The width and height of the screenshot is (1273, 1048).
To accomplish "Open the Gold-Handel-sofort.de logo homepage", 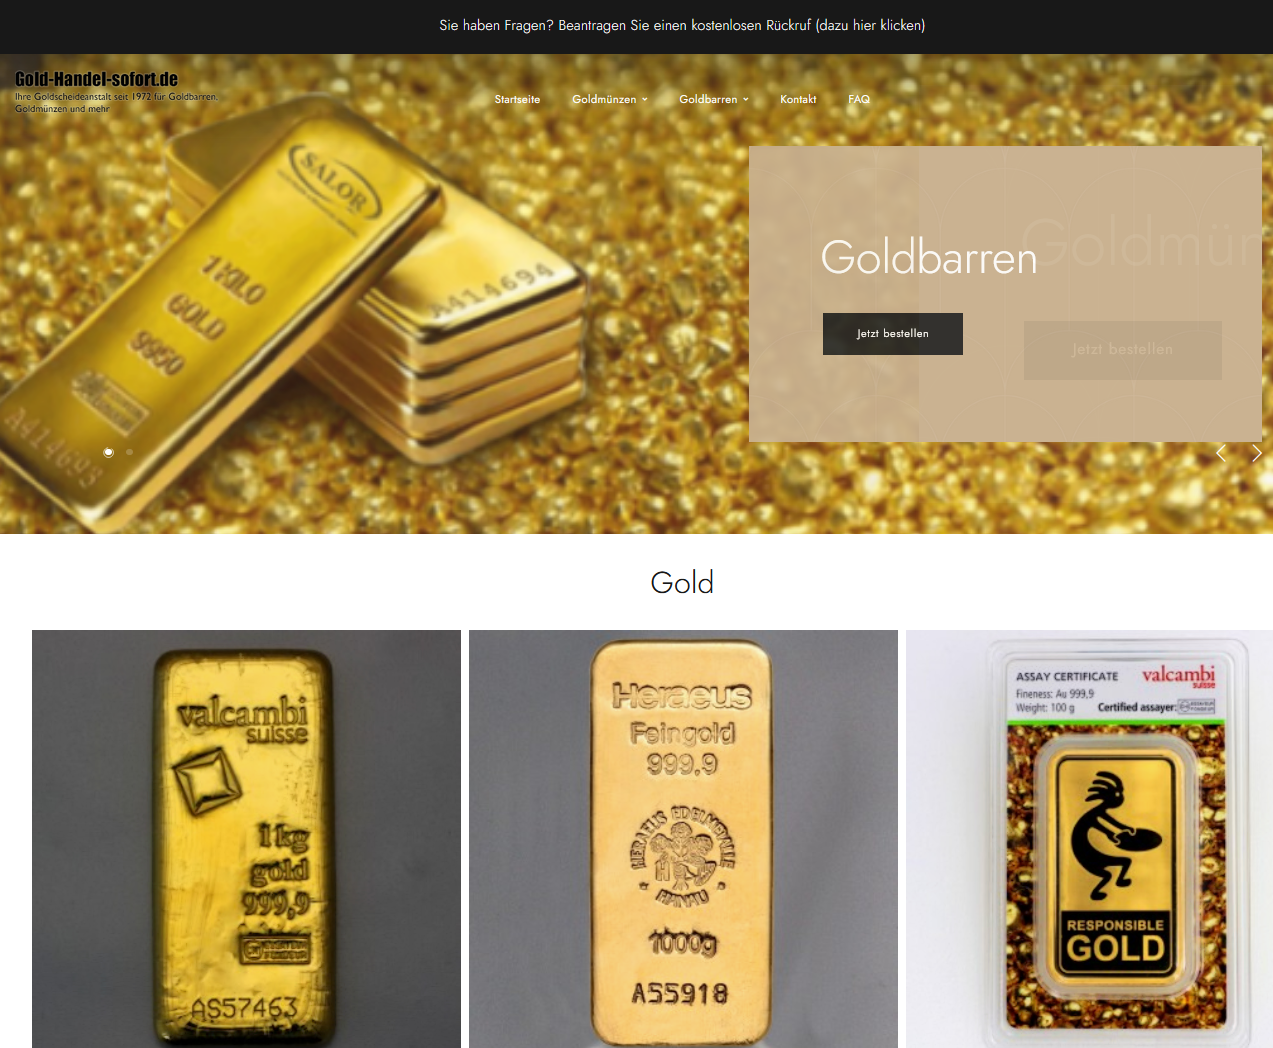I will coord(96,79).
